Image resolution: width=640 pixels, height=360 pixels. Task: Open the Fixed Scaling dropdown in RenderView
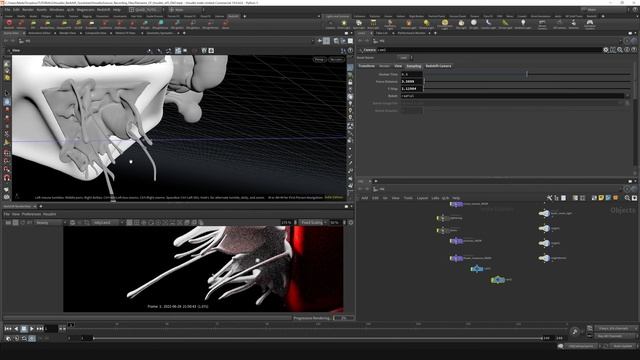coord(313,222)
